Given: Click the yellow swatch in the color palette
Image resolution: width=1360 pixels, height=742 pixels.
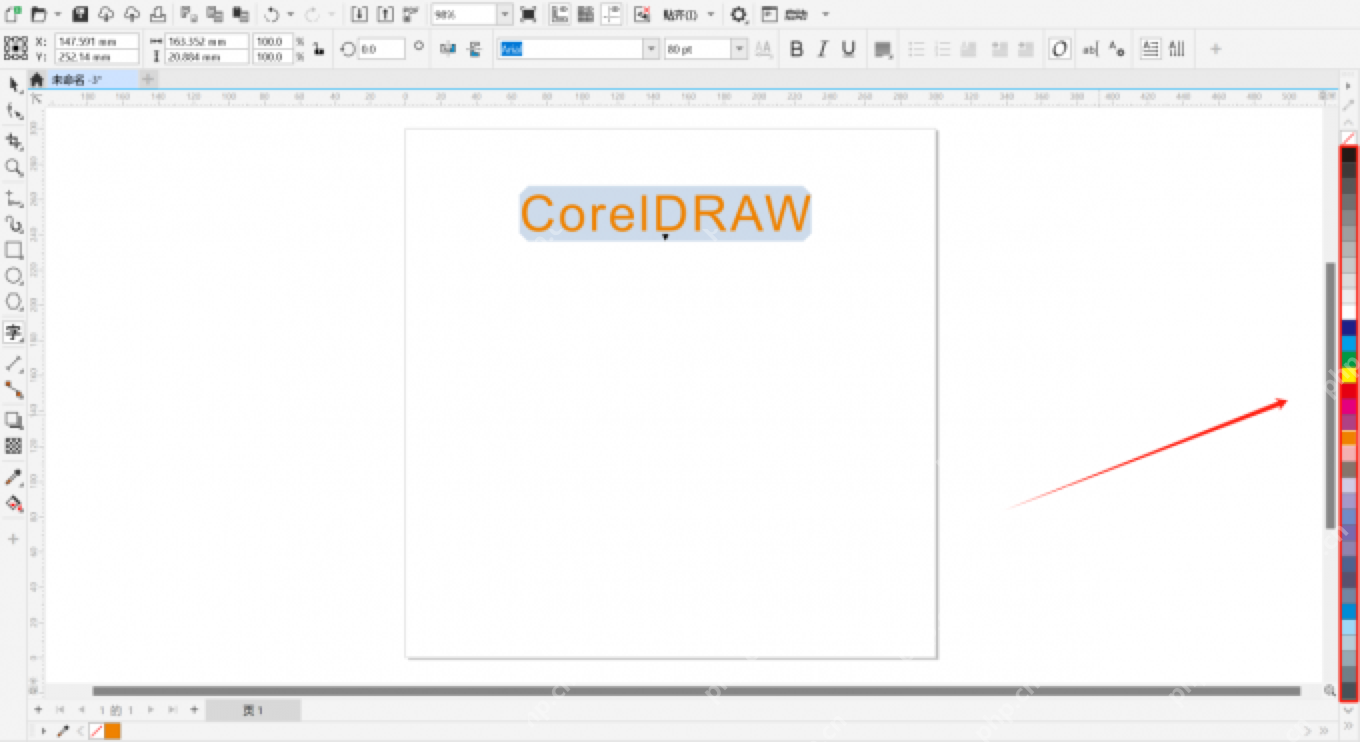Looking at the screenshot, I should pyautogui.click(x=1349, y=375).
